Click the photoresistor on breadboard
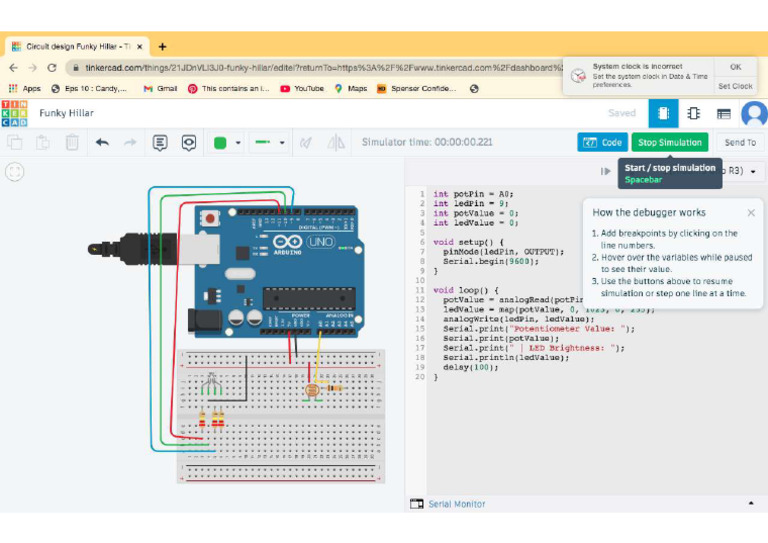The width and height of the screenshot is (768, 543). [312, 391]
